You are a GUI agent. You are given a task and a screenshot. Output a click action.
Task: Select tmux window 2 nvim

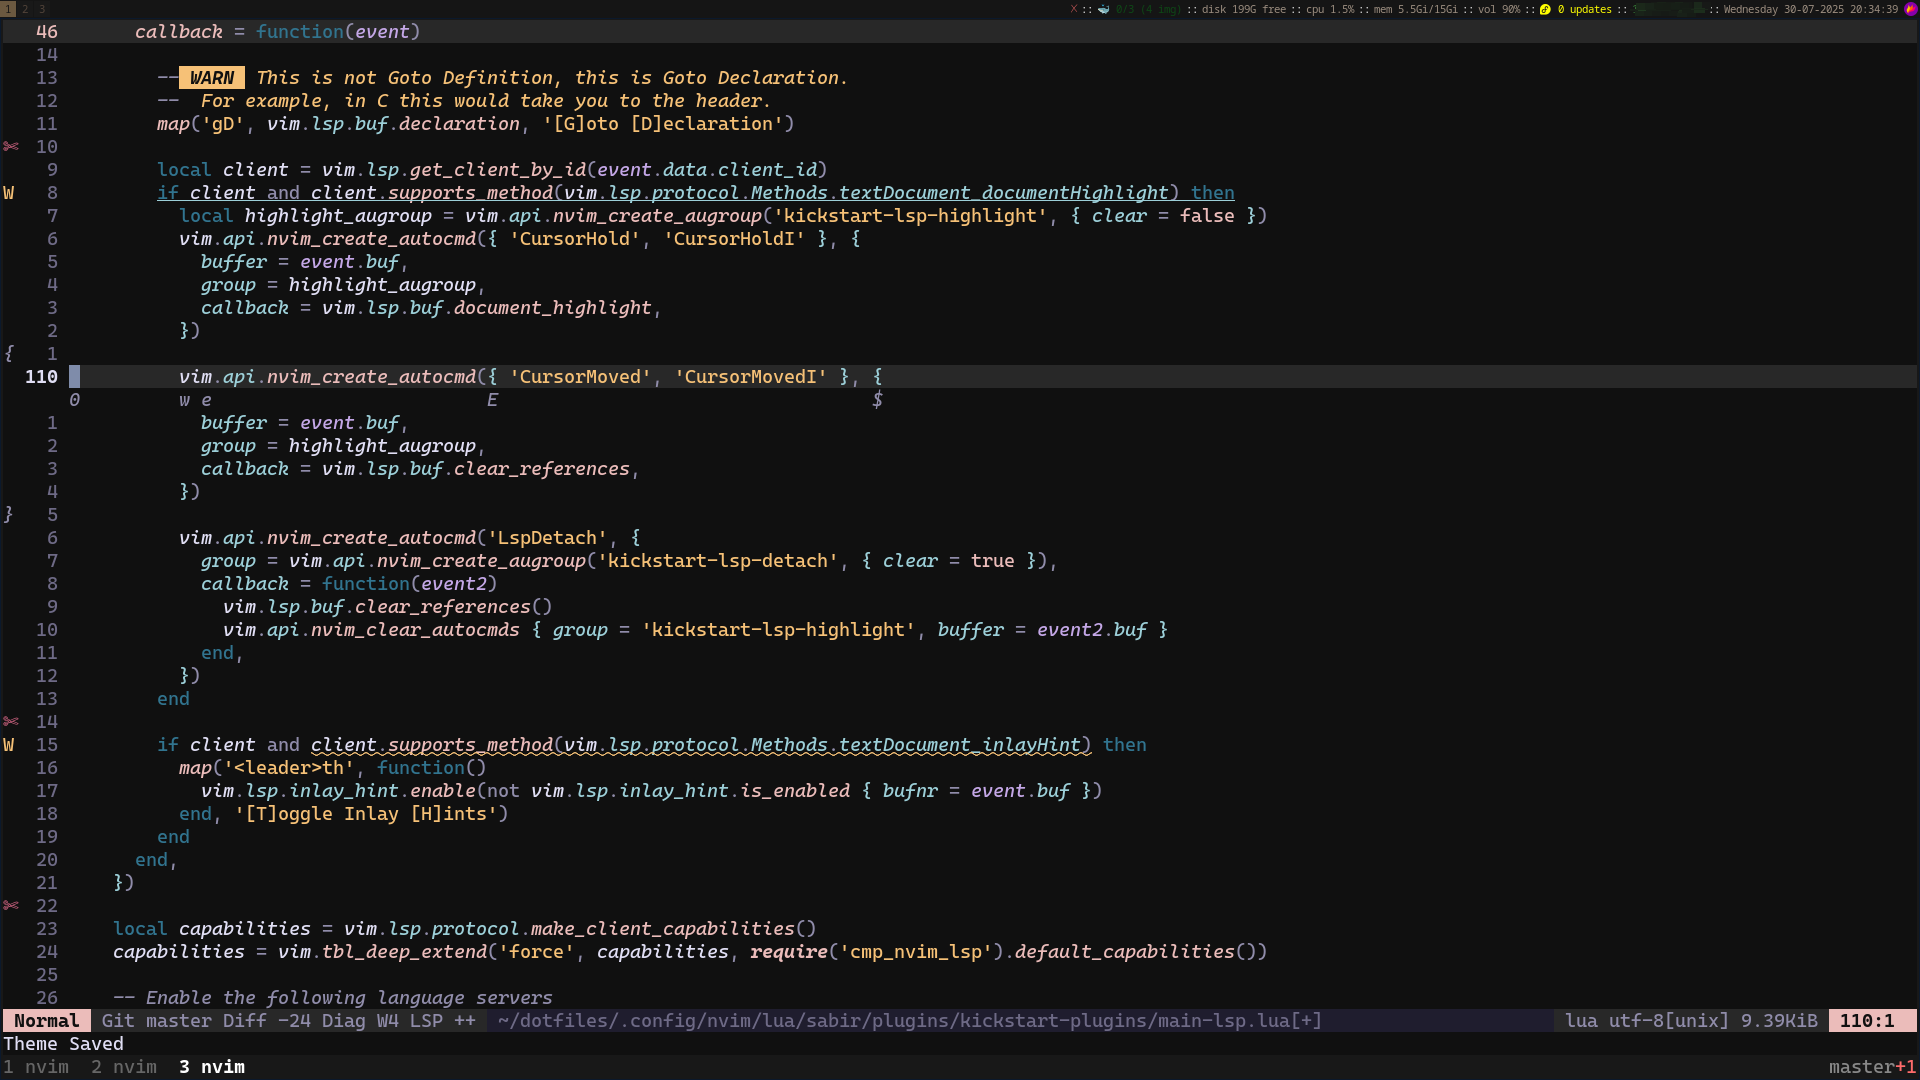[x=124, y=1067]
